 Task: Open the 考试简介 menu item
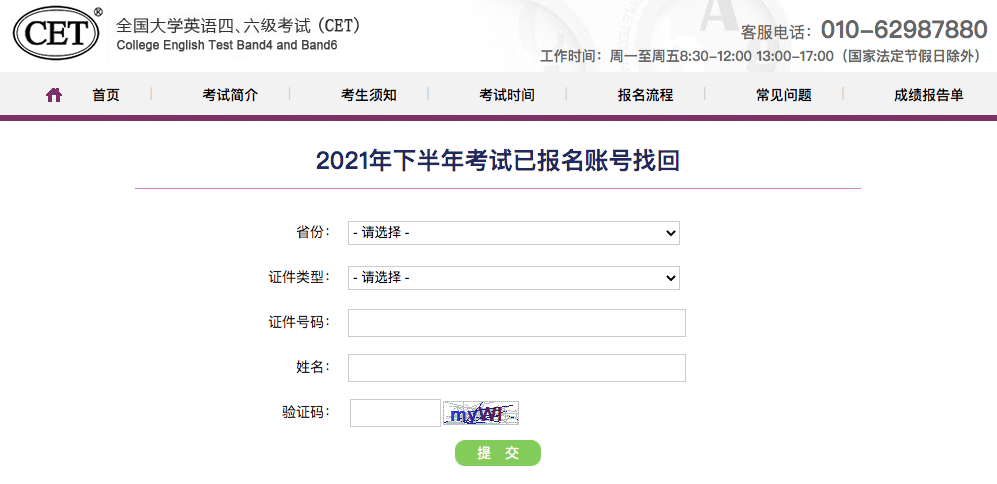click(230, 95)
